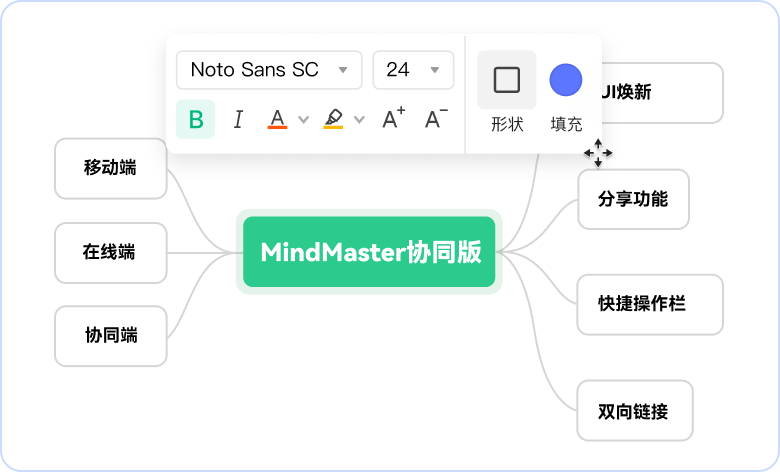Select the 分享功能 topic node
This screenshot has height=472, width=780.
633,199
